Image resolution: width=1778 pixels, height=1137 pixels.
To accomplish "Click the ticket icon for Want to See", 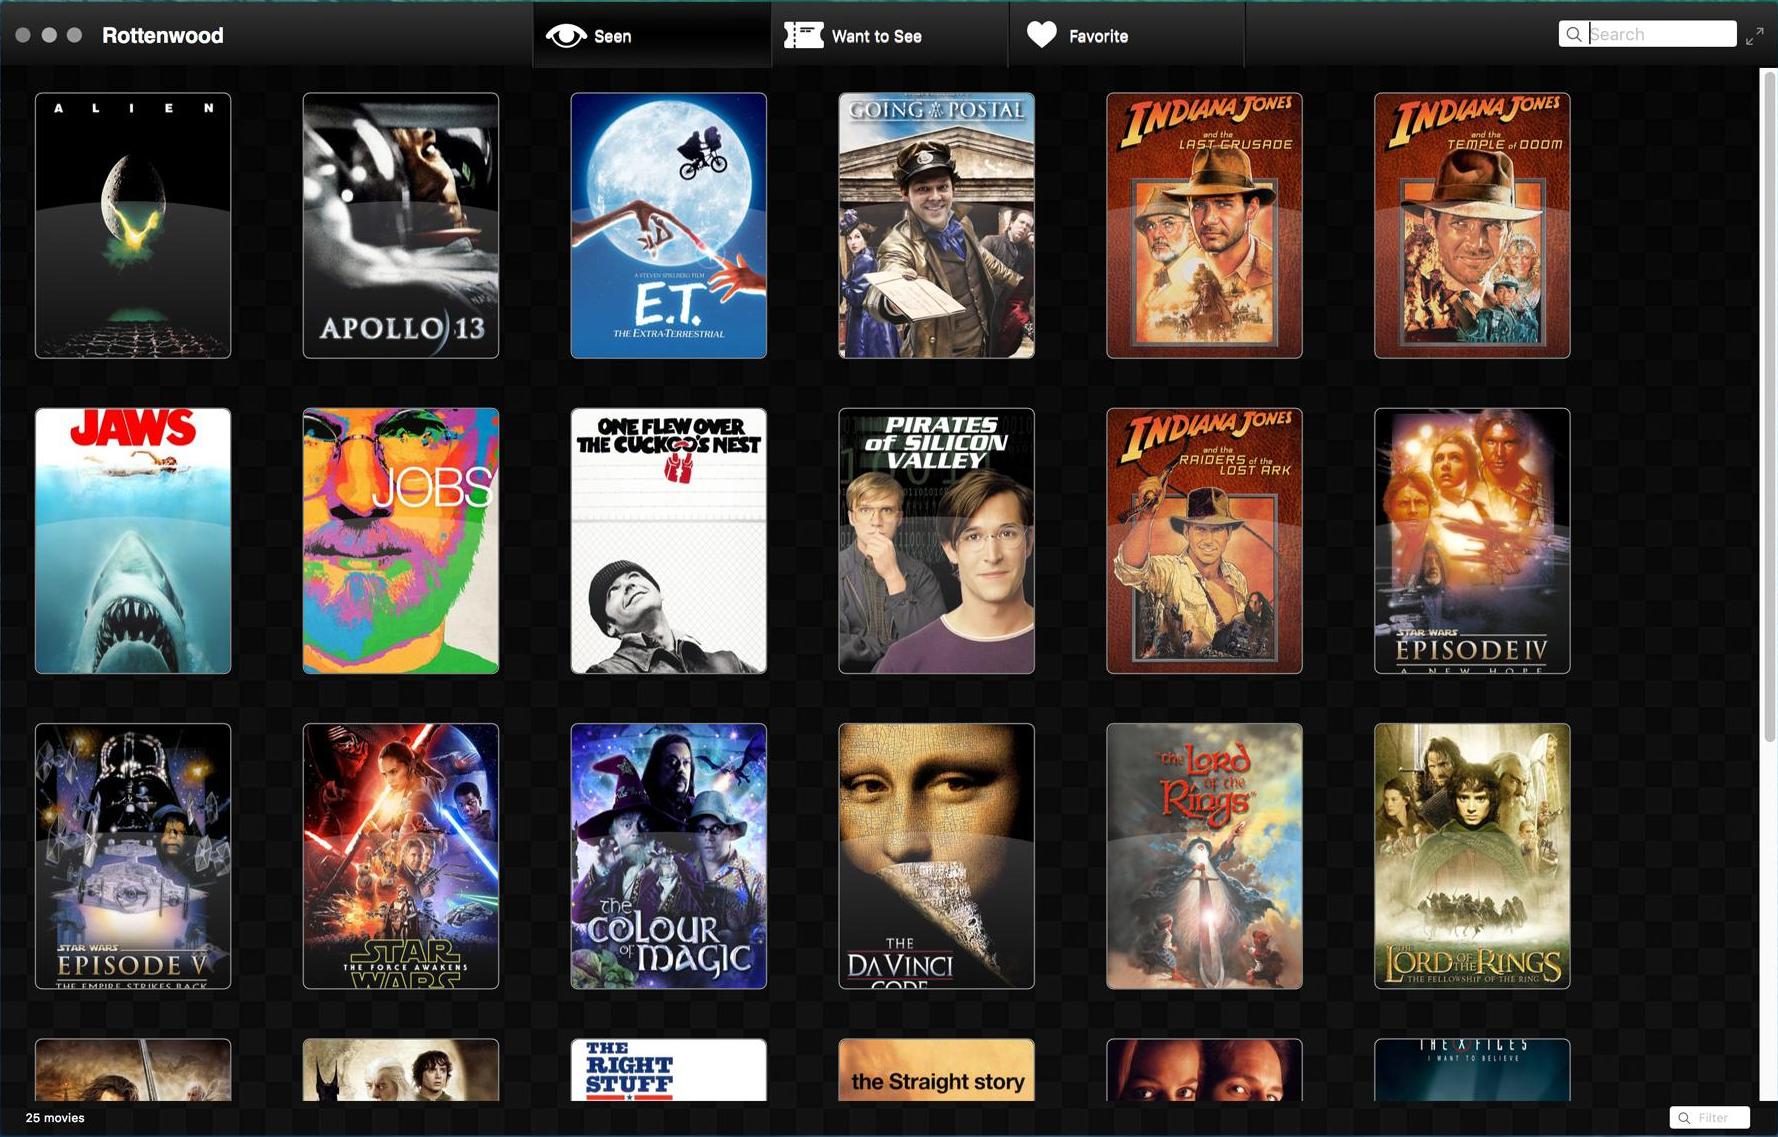I will 803,36.
